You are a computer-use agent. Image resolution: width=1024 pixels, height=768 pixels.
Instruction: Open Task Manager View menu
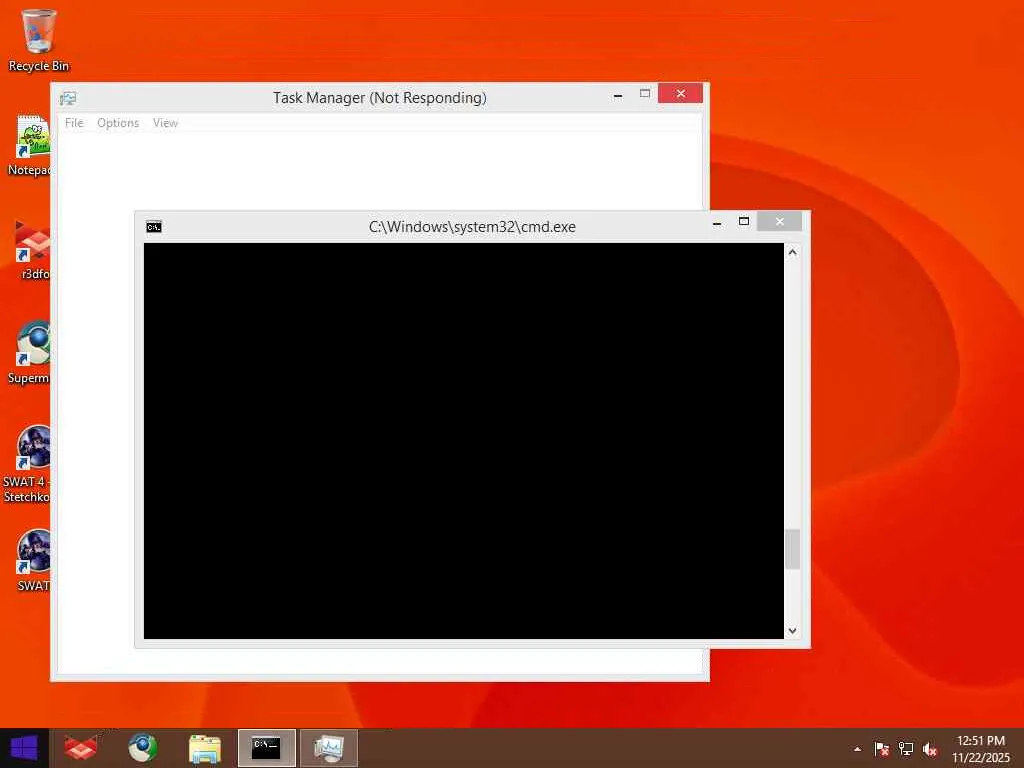[165, 123]
